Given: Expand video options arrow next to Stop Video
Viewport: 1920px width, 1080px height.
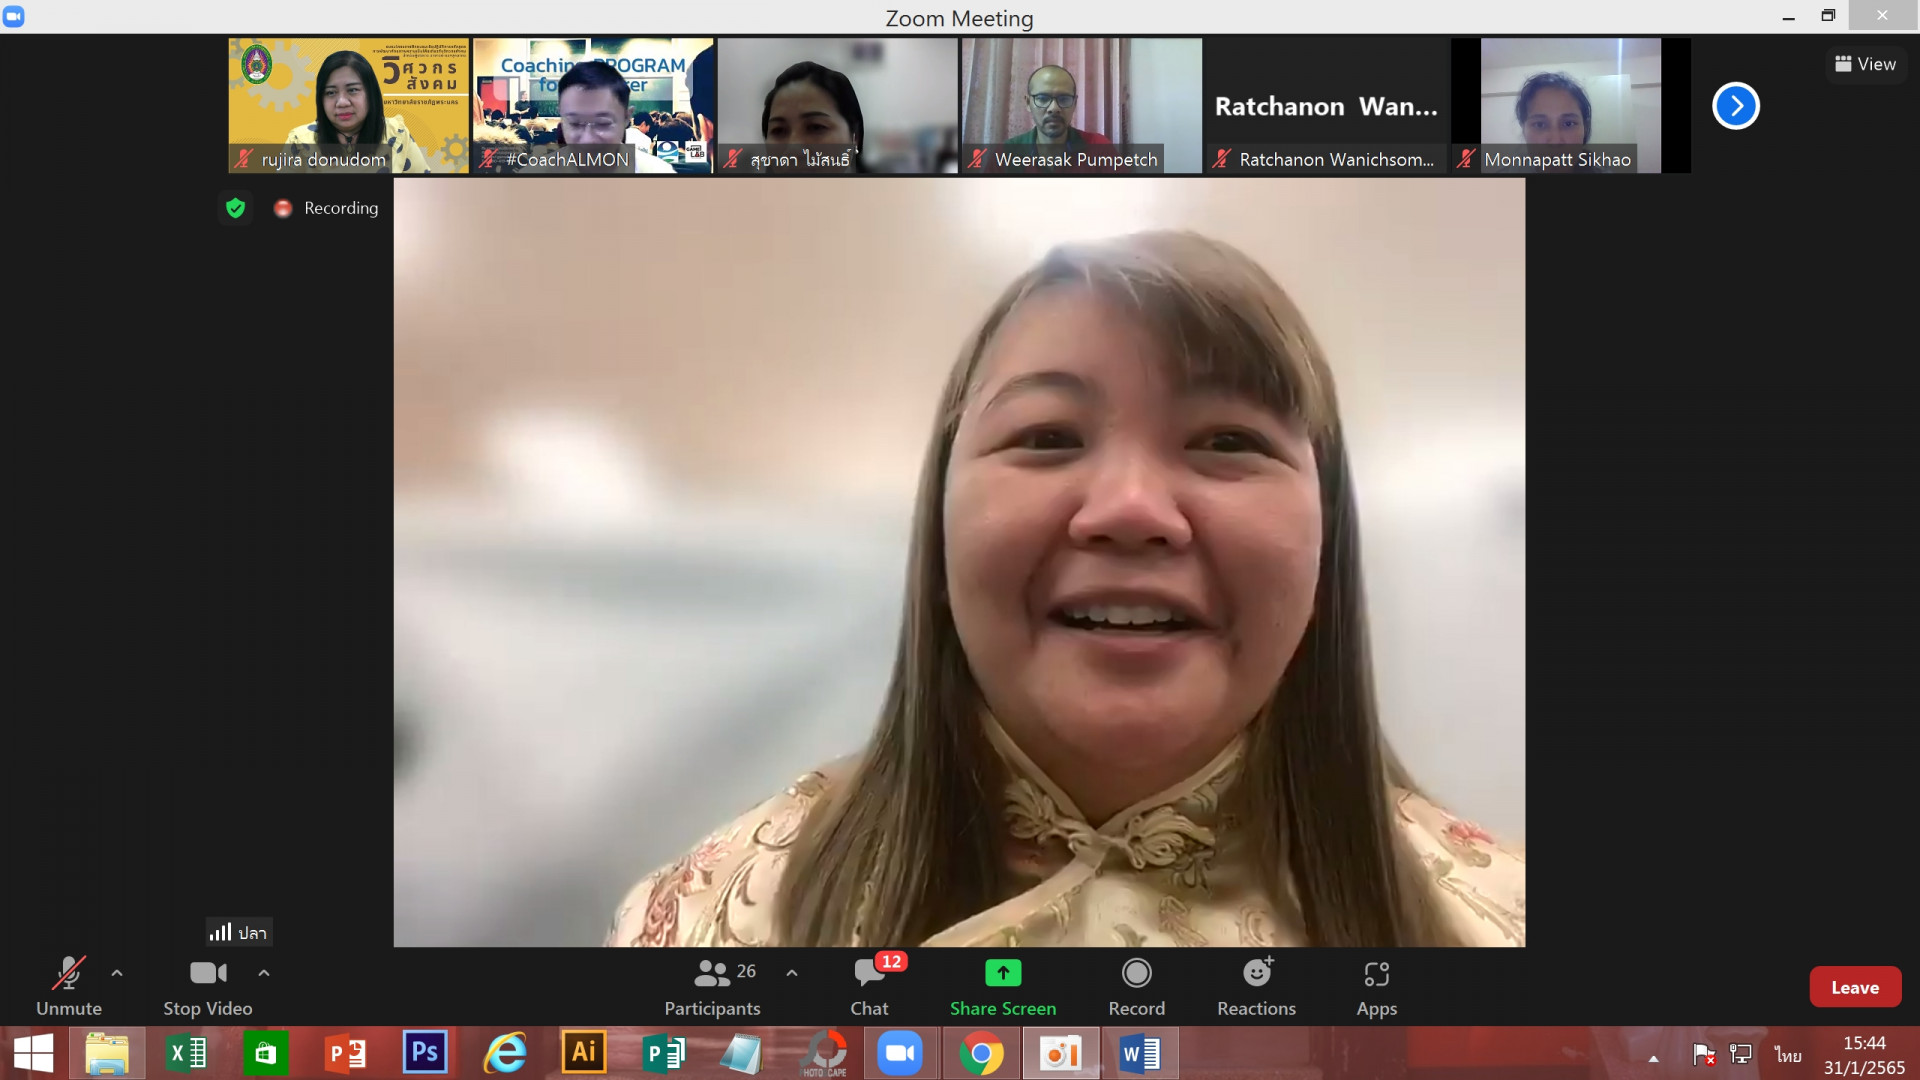Looking at the screenshot, I should [264, 972].
